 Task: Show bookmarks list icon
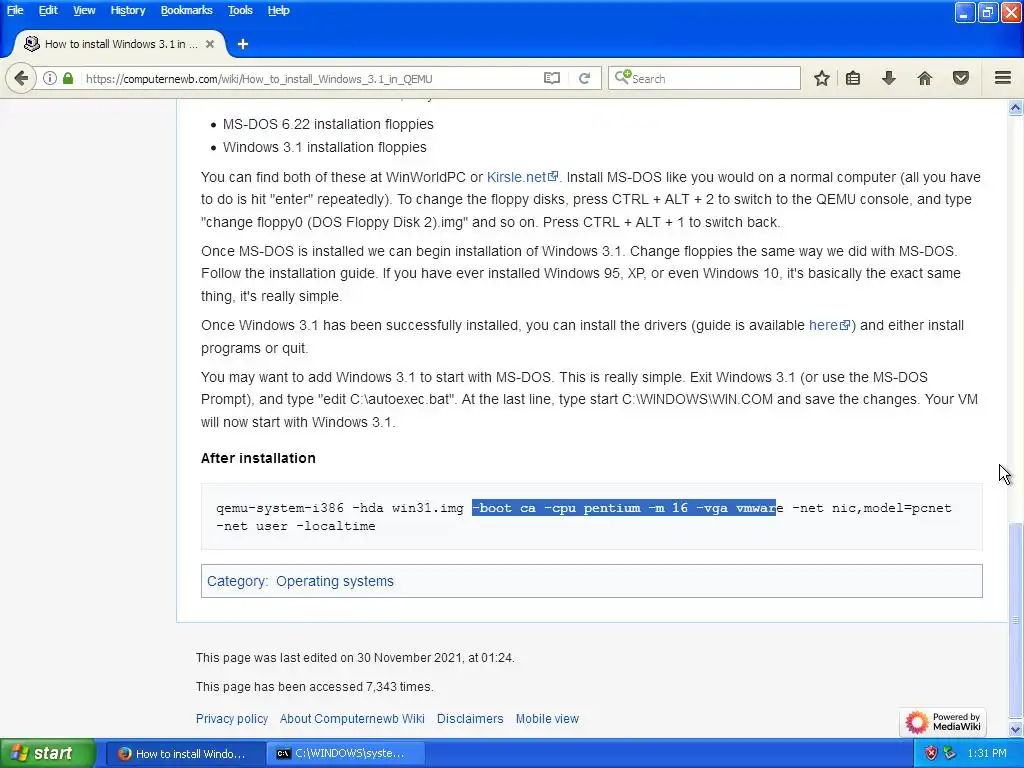[x=853, y=78]
